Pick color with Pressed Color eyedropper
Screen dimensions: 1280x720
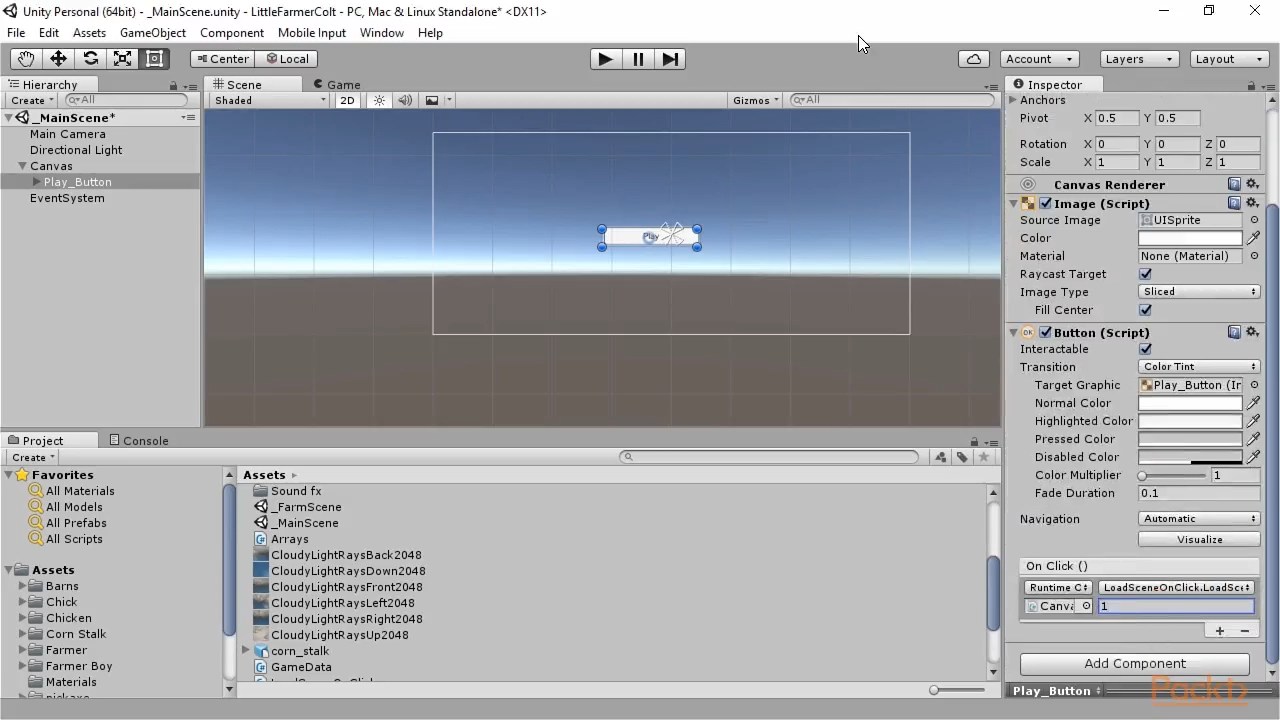tap(1253, 439)
